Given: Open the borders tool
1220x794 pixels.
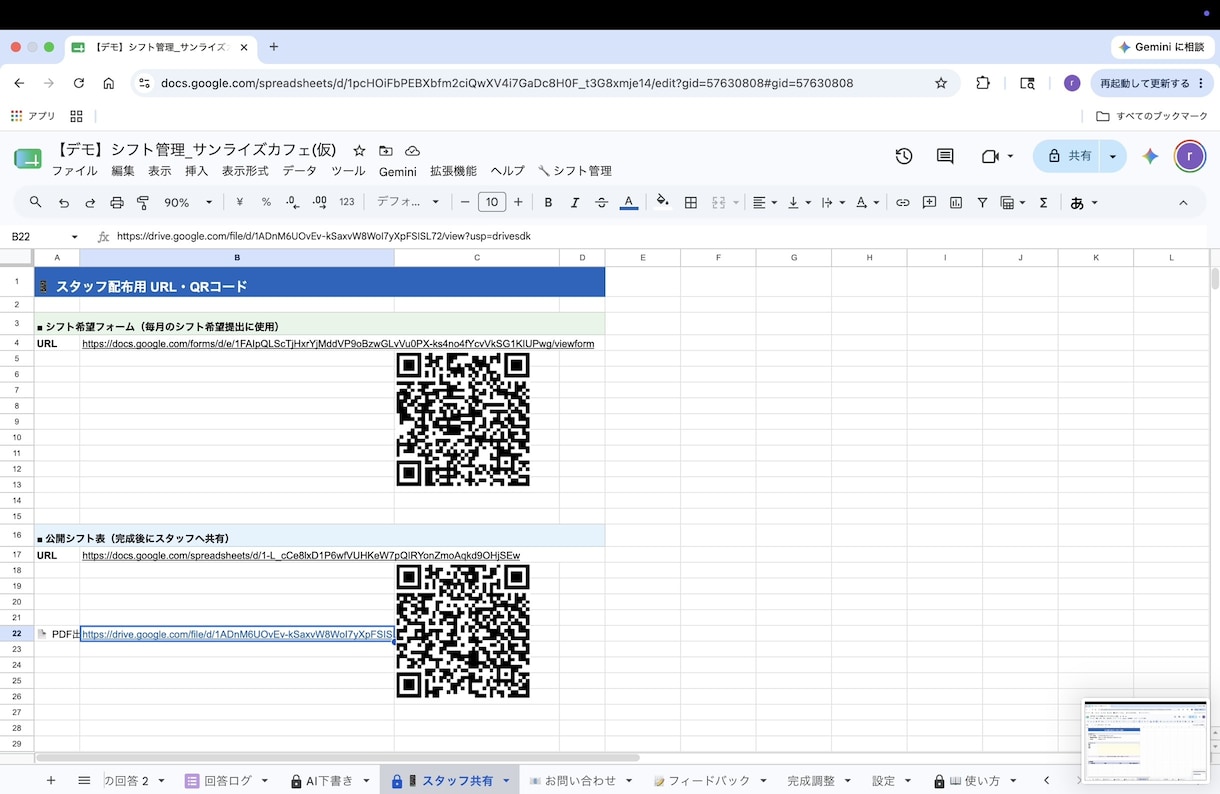Looking at the screenshot, I should 690,202.
